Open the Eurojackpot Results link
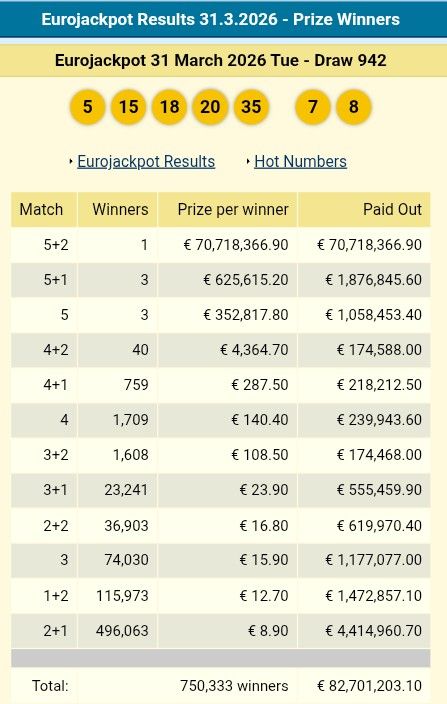 point(146,162)
